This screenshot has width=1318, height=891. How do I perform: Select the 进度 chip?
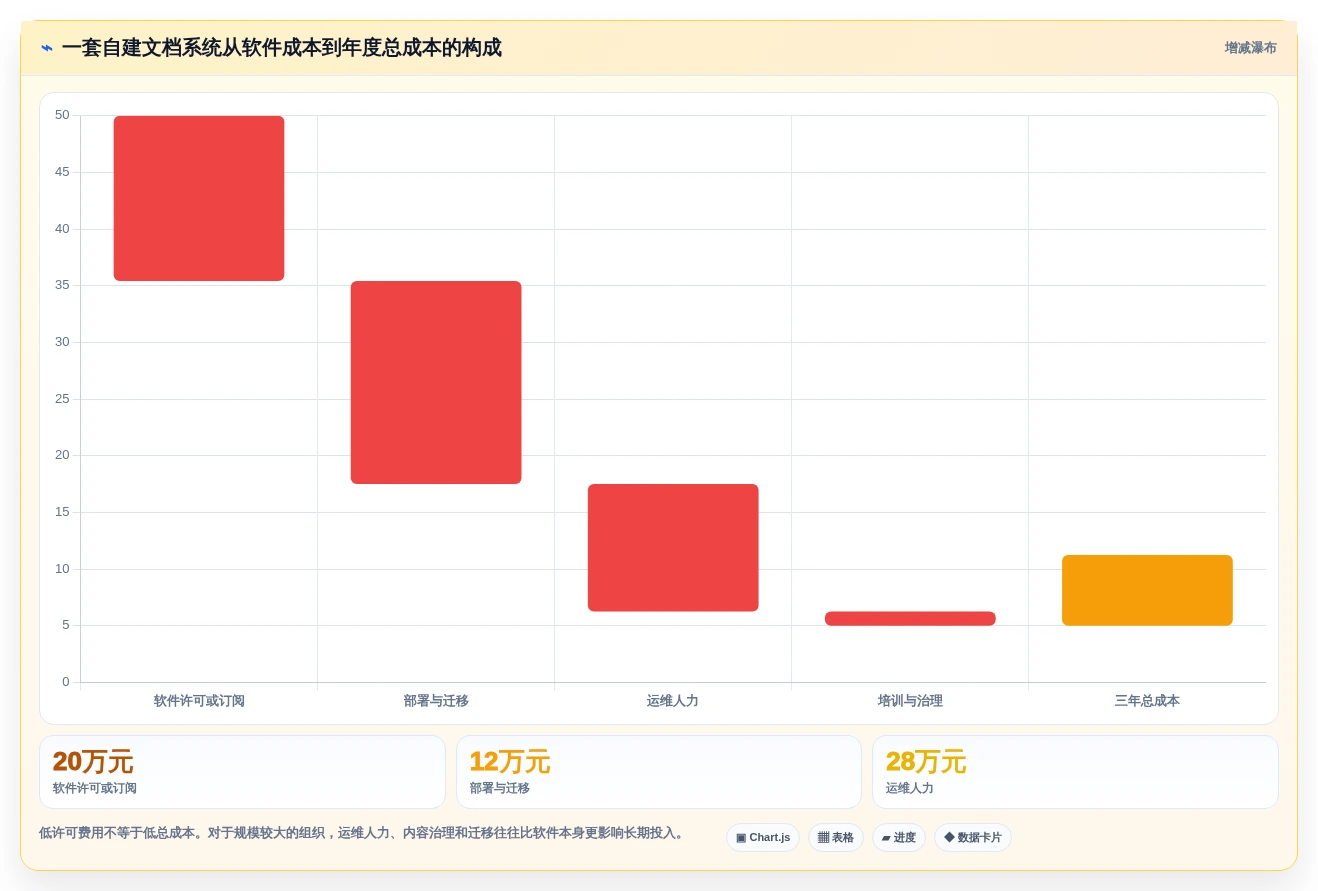tap(899, 837)
